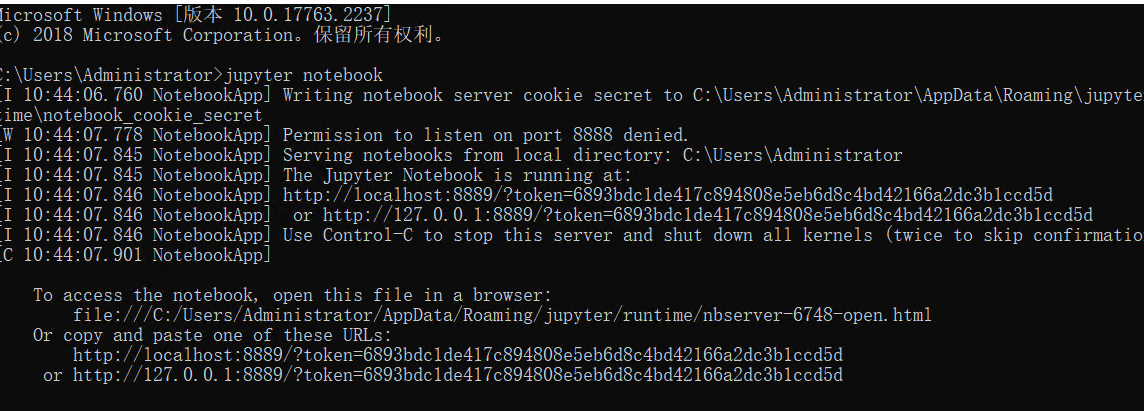Click the last localhost:8889 URL under 'copy and paste'
This screenshot has width=1144, height=411.
pyautogui.click(x=457, y=355)
